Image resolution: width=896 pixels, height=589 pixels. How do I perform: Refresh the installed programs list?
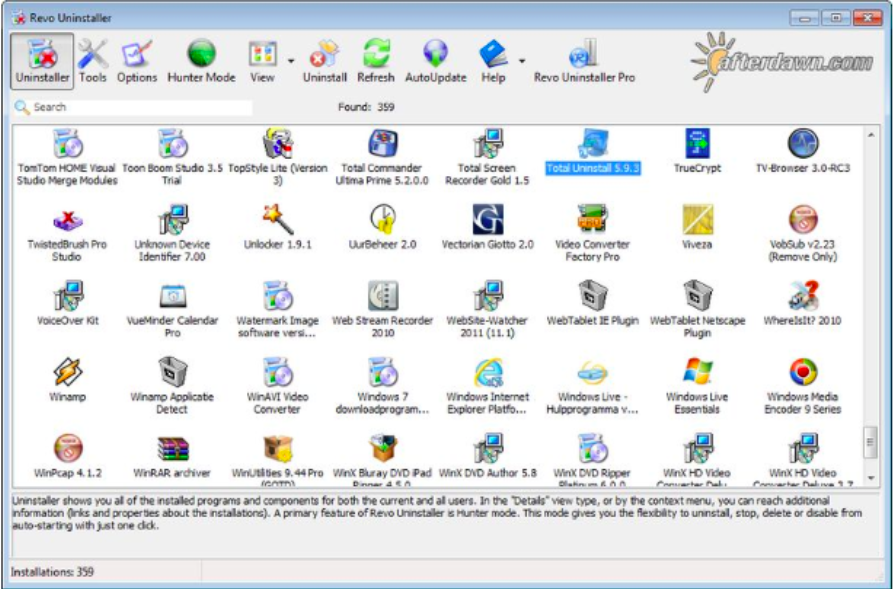coord(376,60)
